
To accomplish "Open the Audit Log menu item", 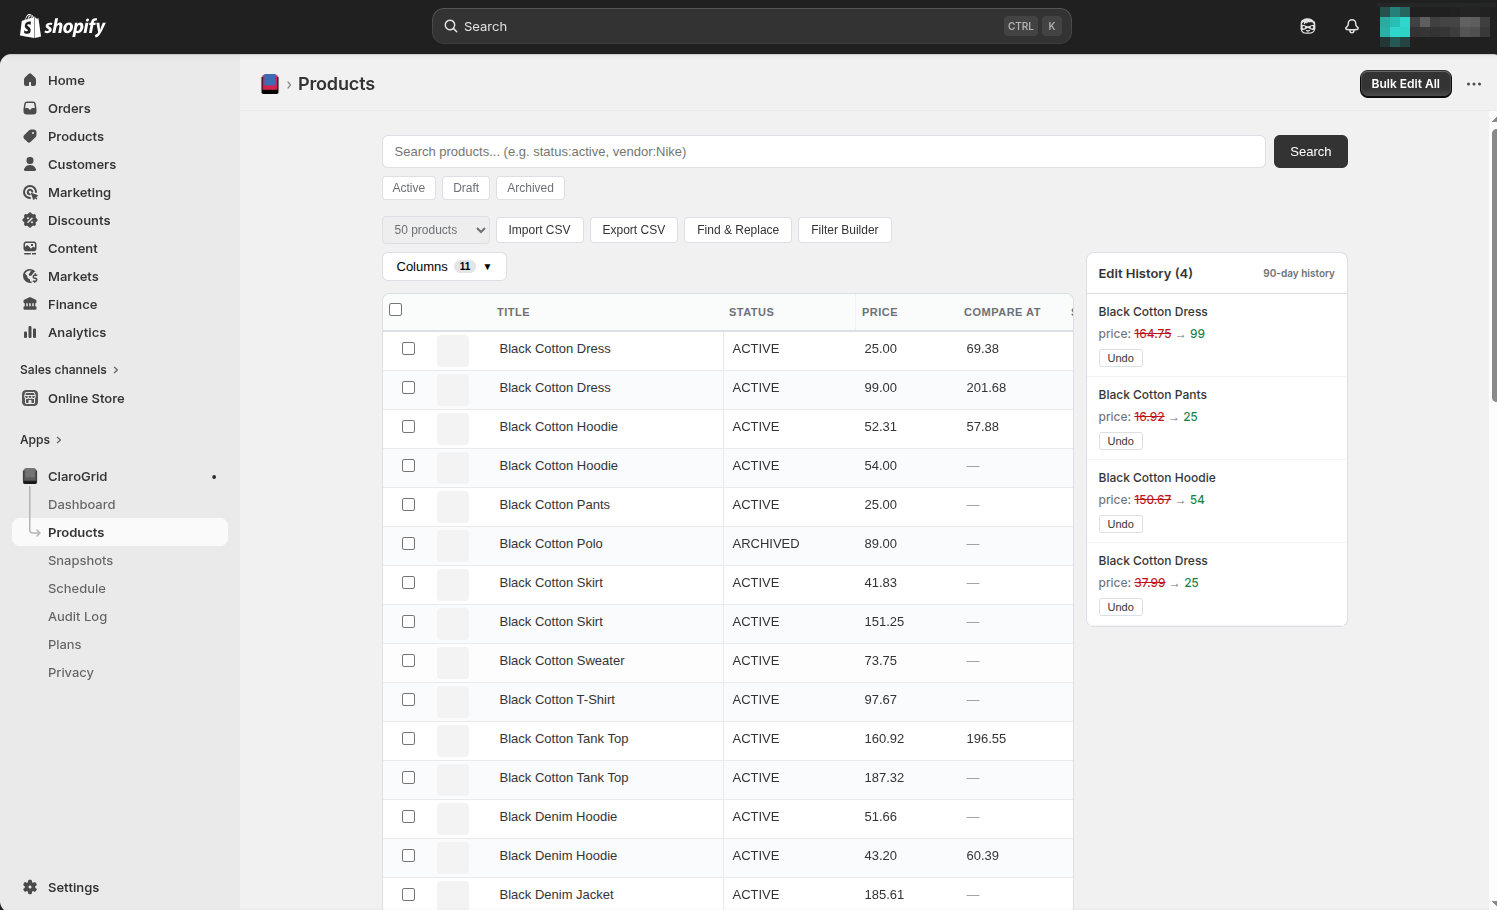I will [x=77, y=616].
